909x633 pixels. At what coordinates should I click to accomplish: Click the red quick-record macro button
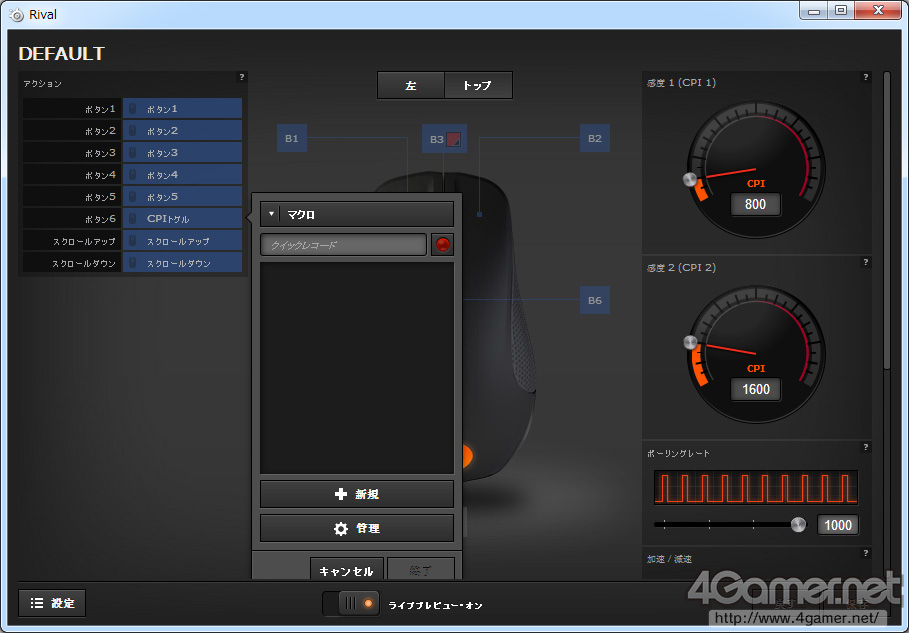[x=442, y=245]
